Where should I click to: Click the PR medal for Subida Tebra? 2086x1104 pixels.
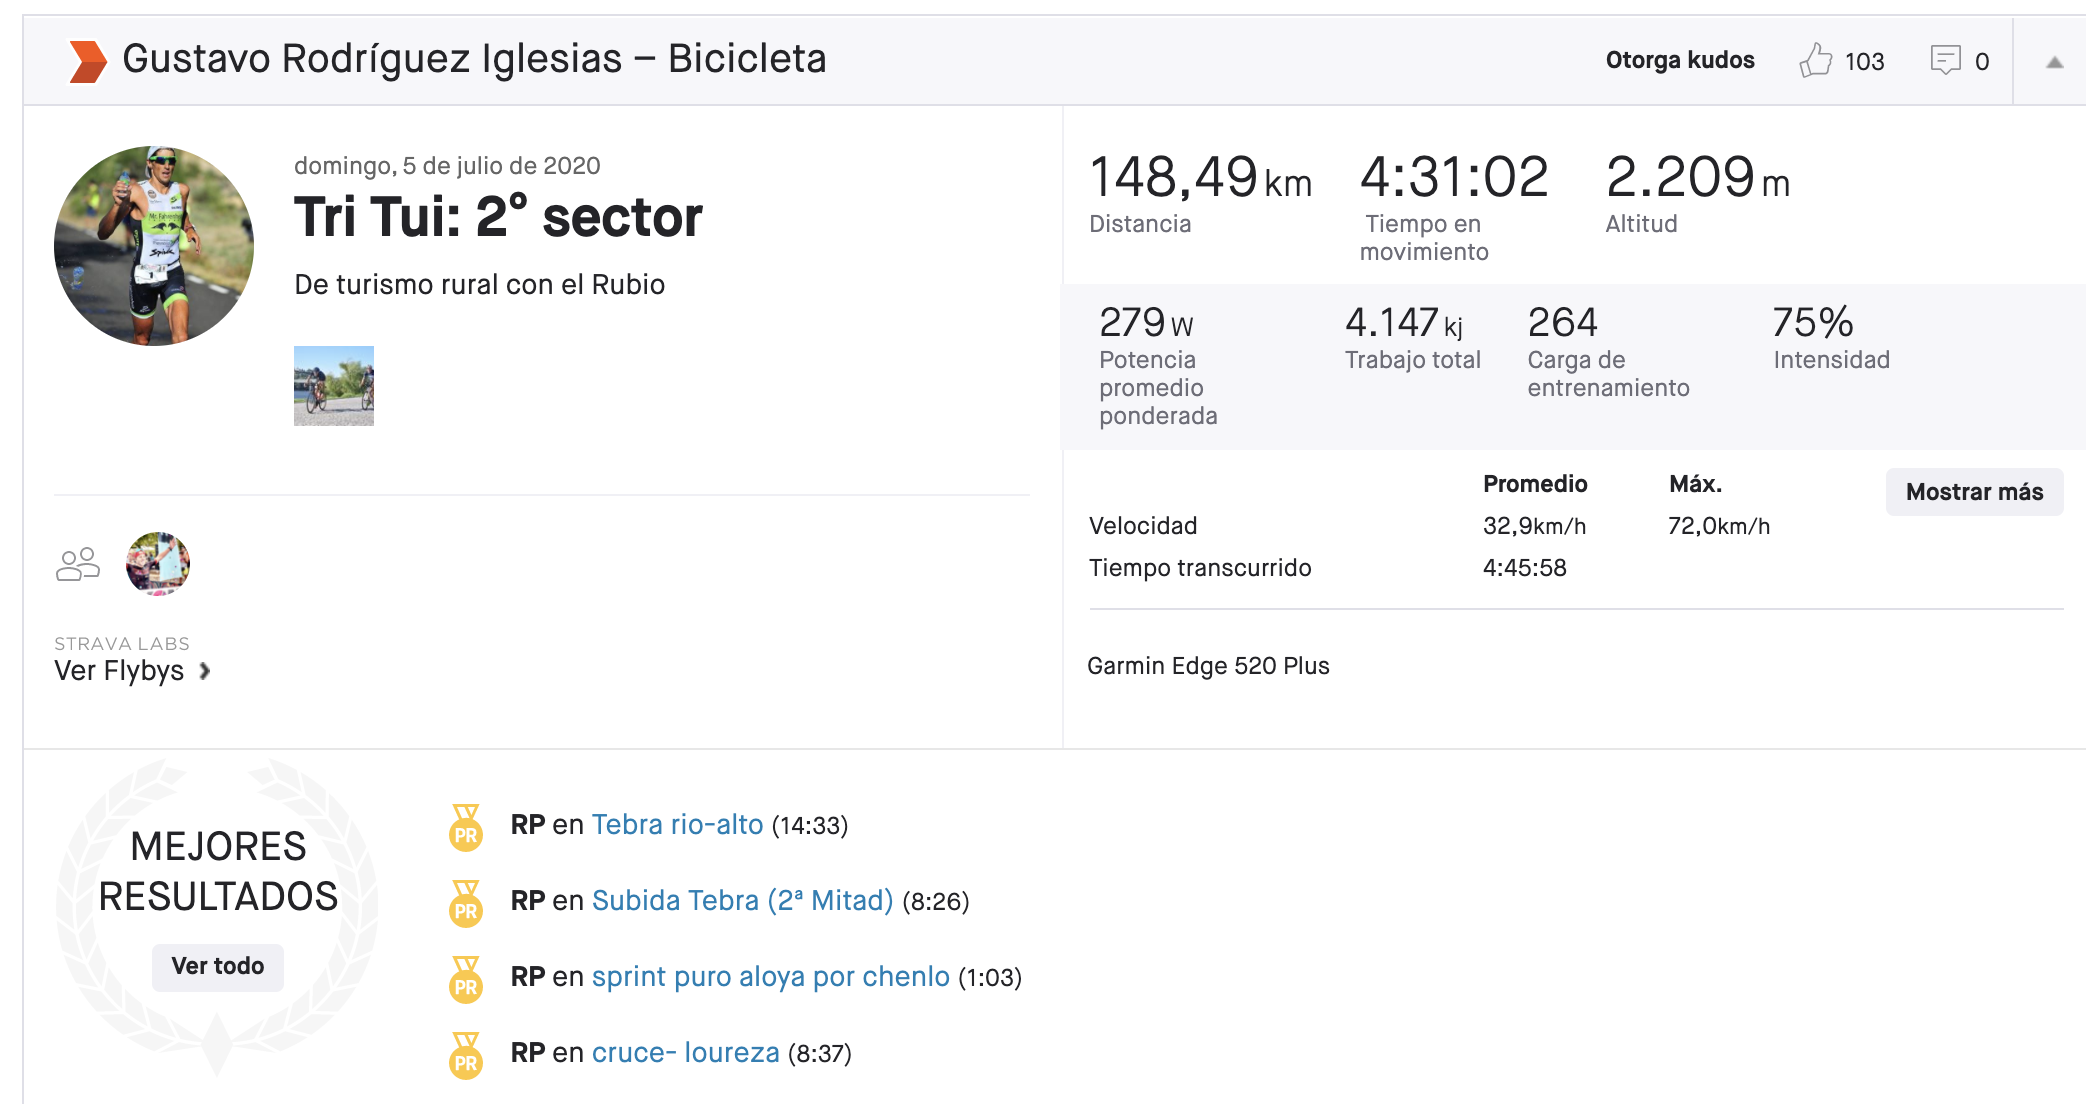466,903
